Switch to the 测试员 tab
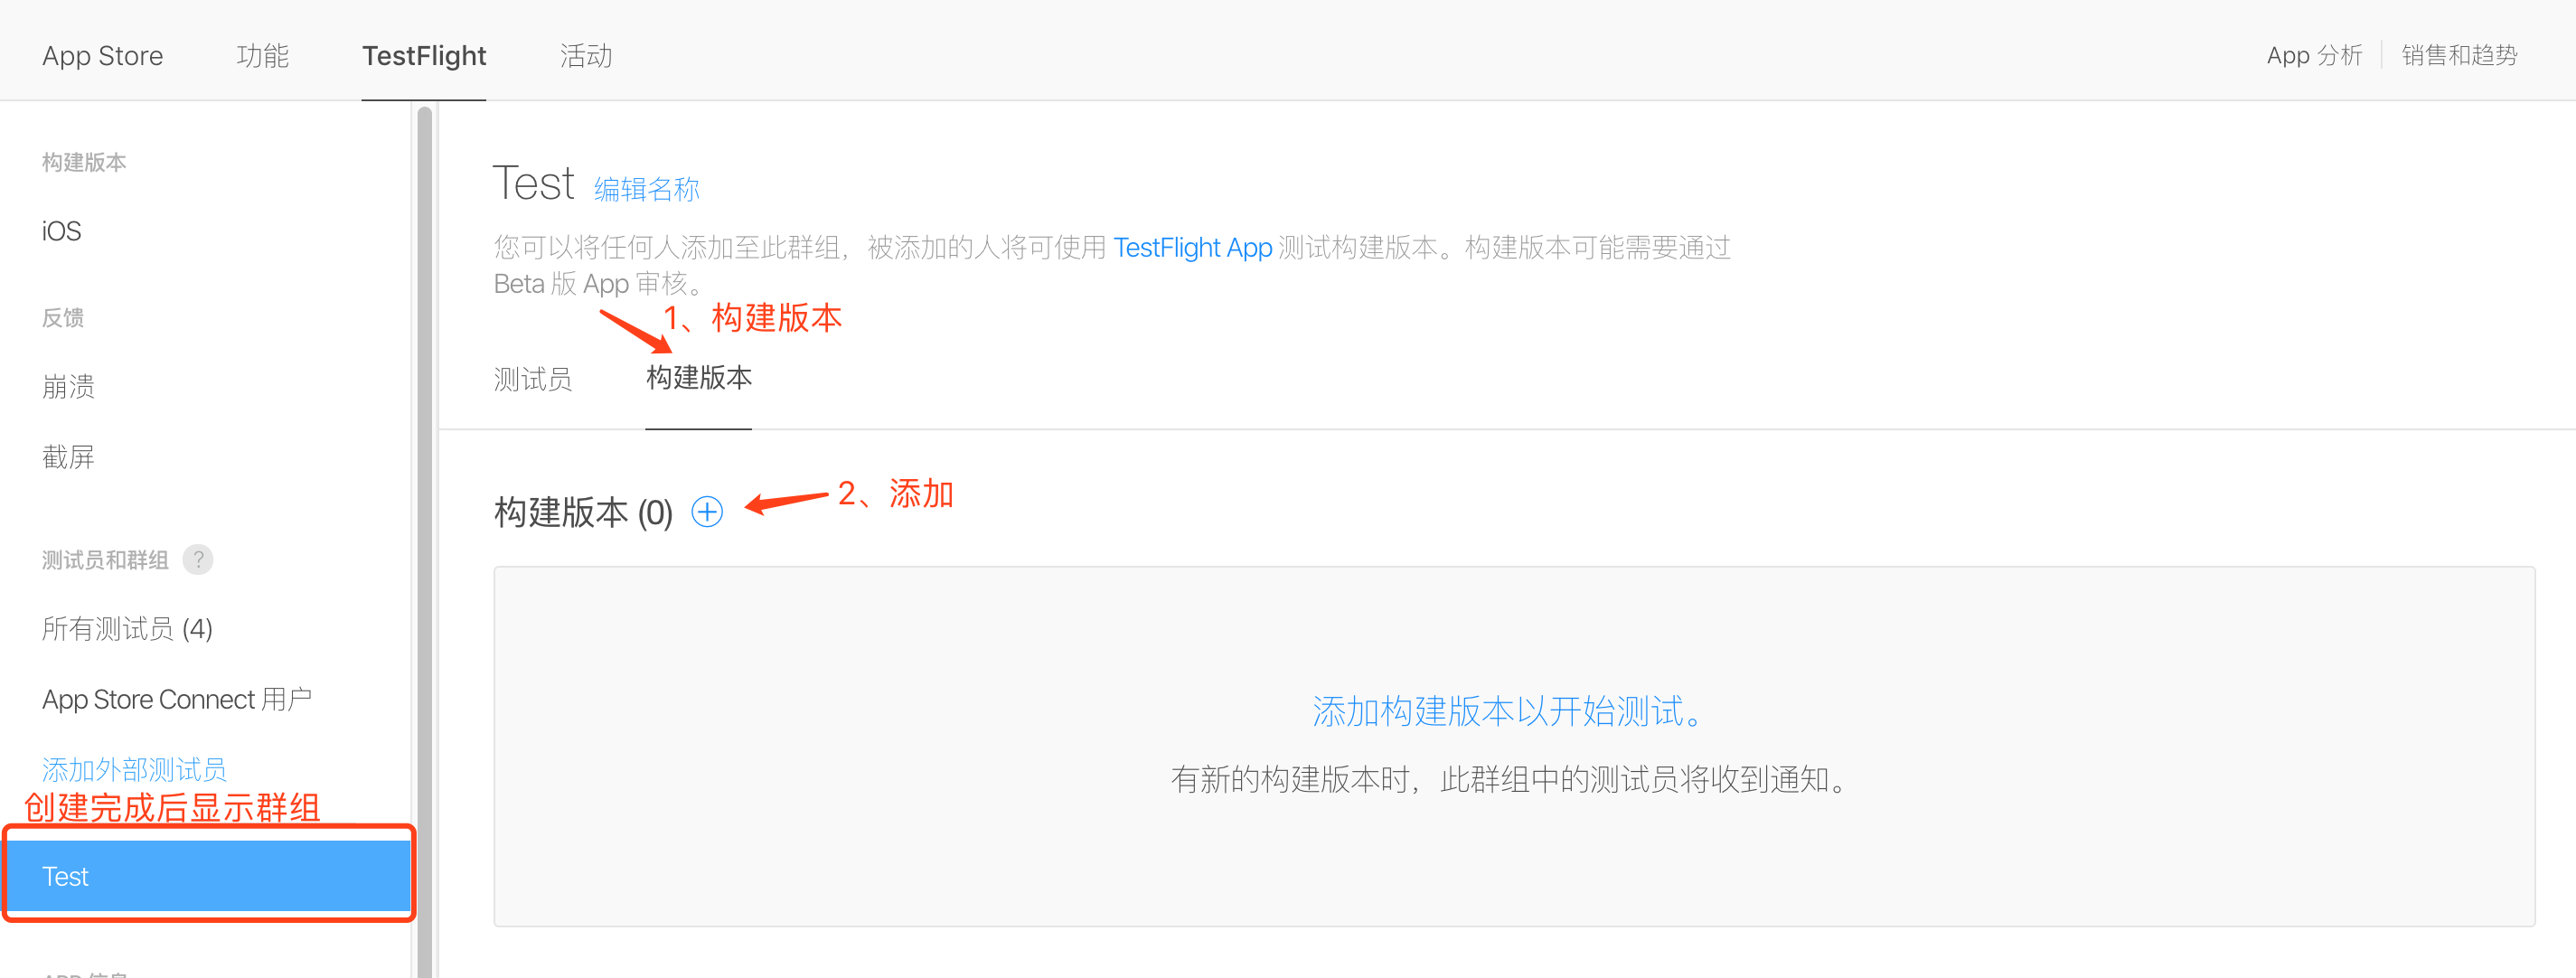Screen dimensions: 2576x978 [533, 379]
